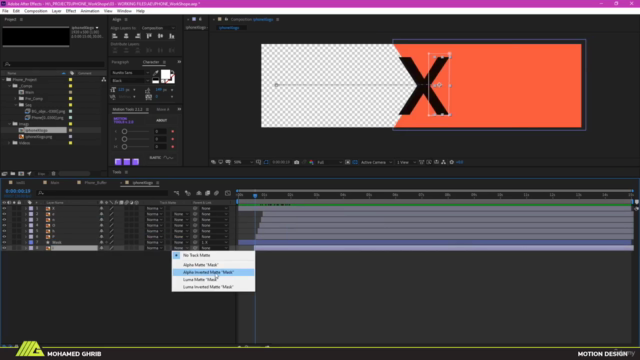This screenshot has height=360, width=640.
Task: Toggle visibility of layer 4
Action: point(4,225)
